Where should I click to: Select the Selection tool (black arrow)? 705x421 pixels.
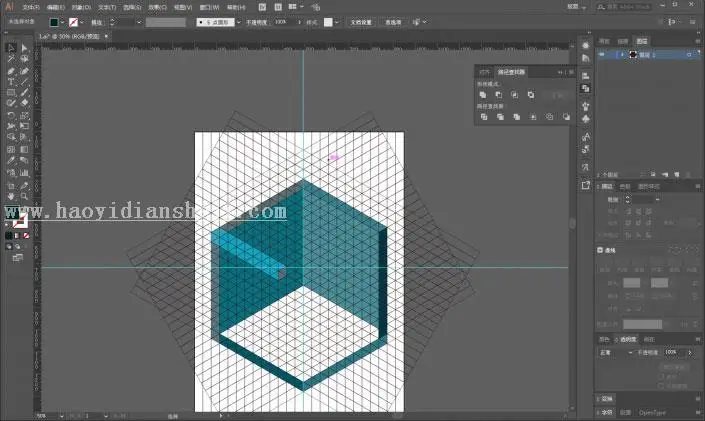11,48
